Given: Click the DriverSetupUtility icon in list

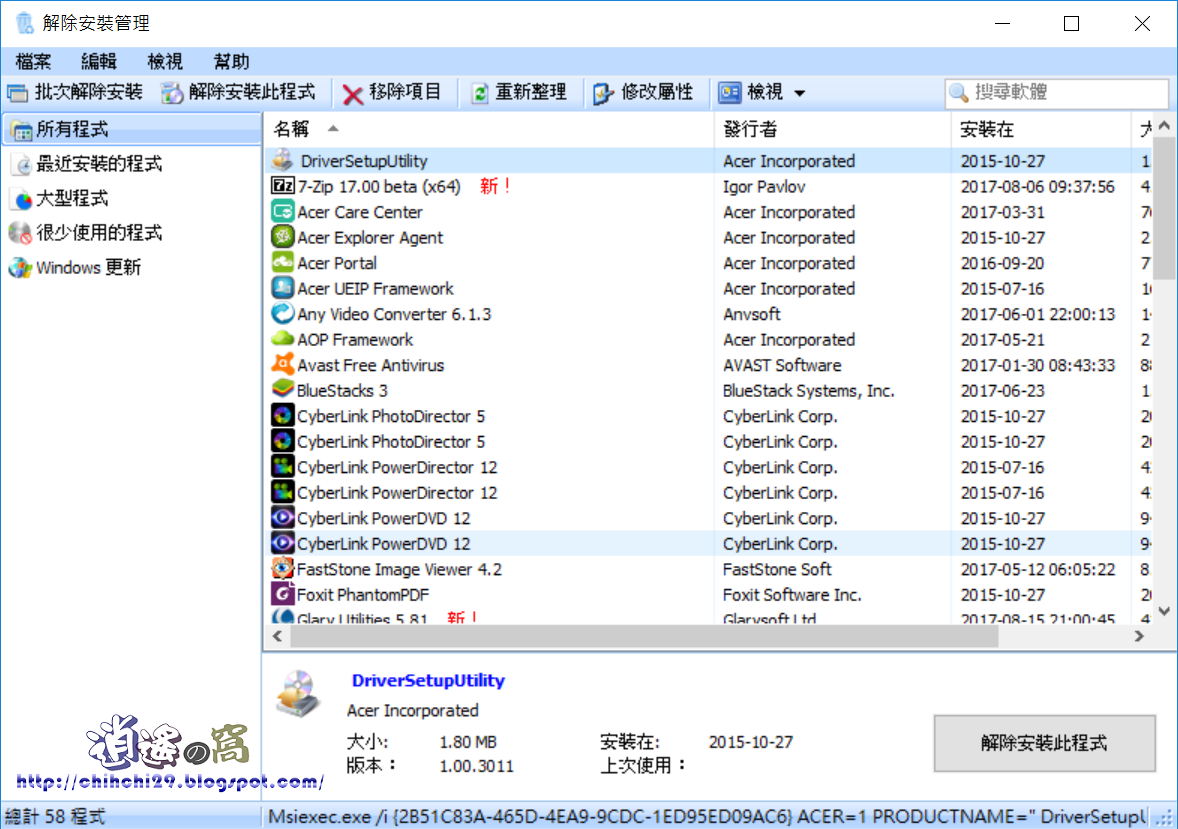Looking at the screenshot, I should coord(282,160).
